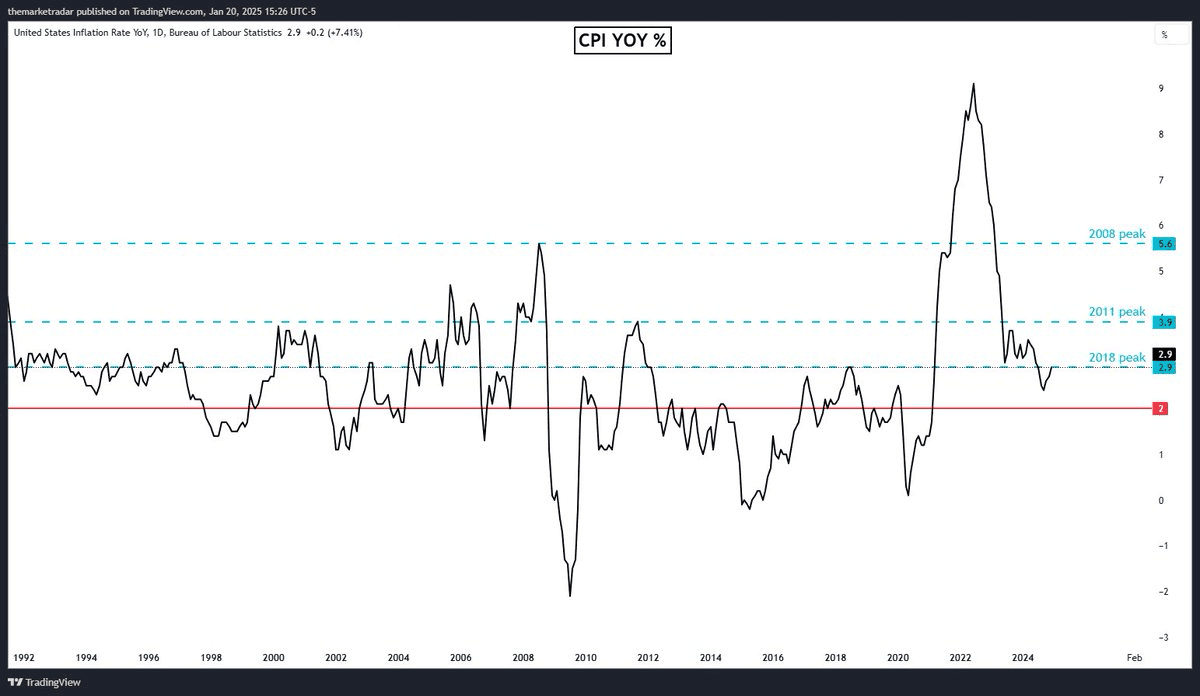Click the 2022 year label on time axis
The image size is (1200, 696).
961,658
